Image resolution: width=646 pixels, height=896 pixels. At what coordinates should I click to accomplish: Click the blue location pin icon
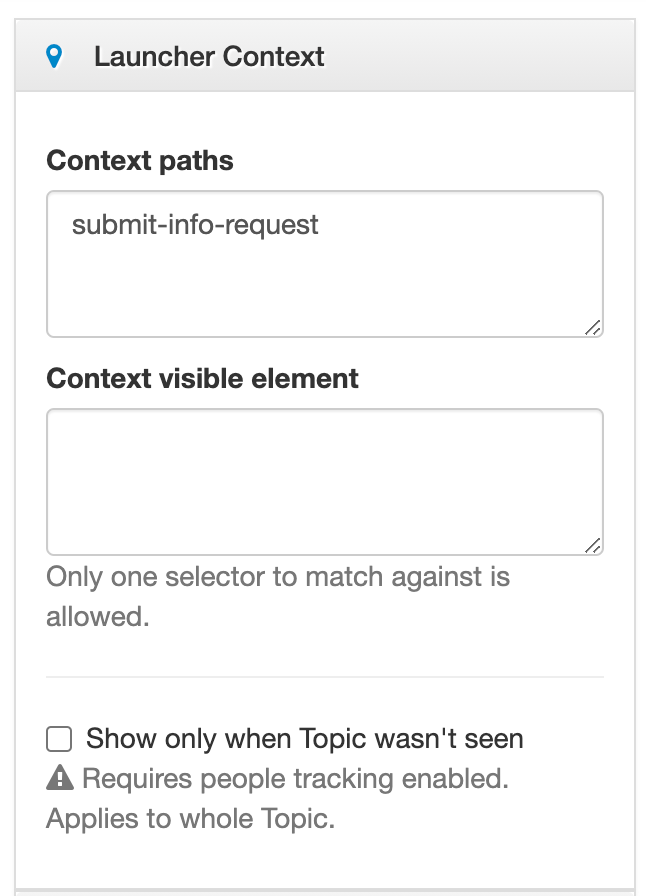point(54,57)
